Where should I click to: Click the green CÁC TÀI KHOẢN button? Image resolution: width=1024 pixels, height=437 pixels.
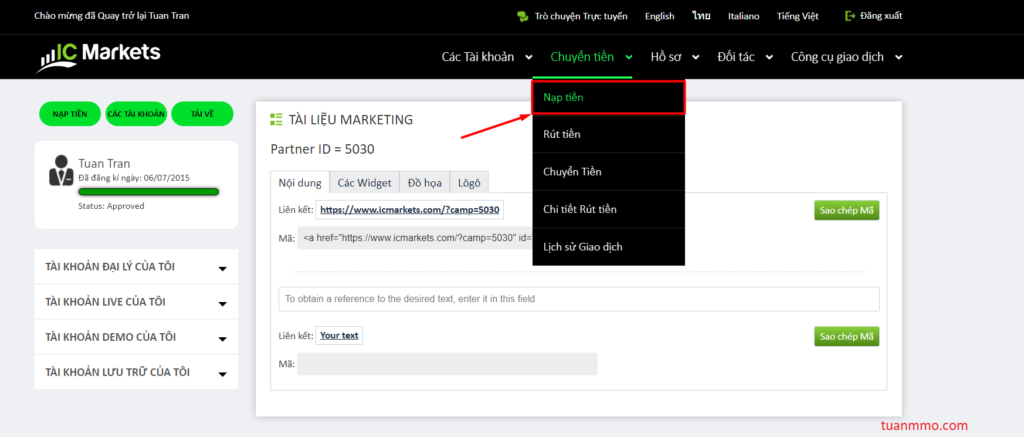(136, 114)
